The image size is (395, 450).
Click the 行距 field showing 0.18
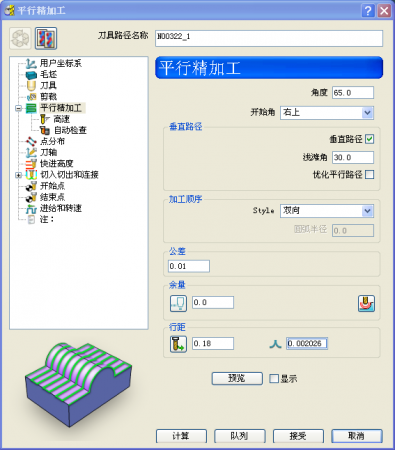213,343
